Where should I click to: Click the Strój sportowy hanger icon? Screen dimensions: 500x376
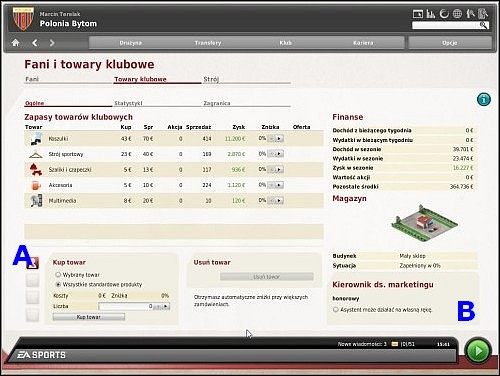pyautogui.click(x=36, y=155)
